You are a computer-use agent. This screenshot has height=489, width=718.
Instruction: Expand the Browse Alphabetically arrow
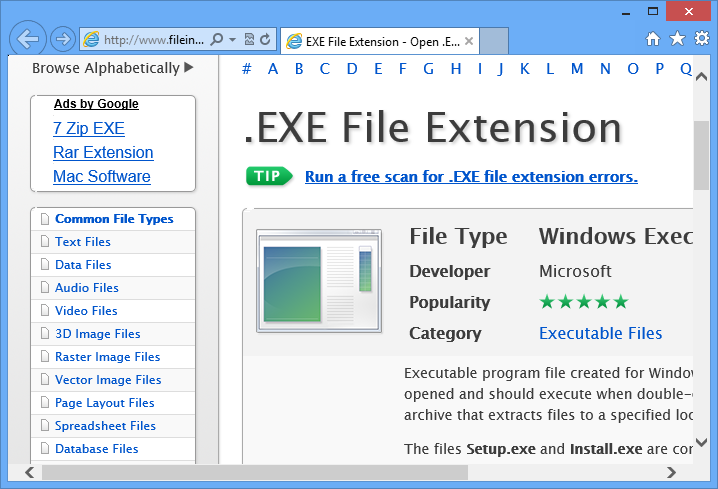pos(189,67)
